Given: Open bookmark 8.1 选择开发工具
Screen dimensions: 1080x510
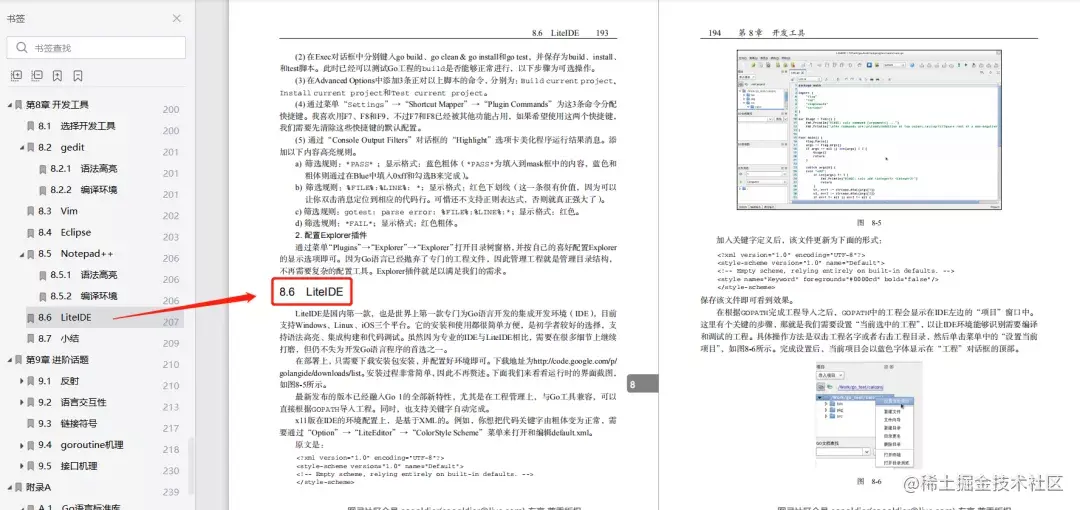Looking at the screenshot, I should pos(76,126).
